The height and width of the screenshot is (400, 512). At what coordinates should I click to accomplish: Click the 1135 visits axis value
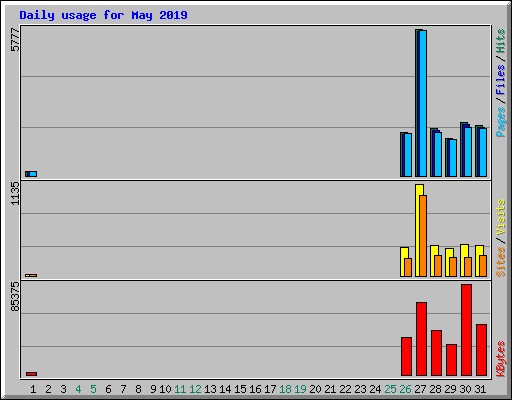(x=15, y=193)
